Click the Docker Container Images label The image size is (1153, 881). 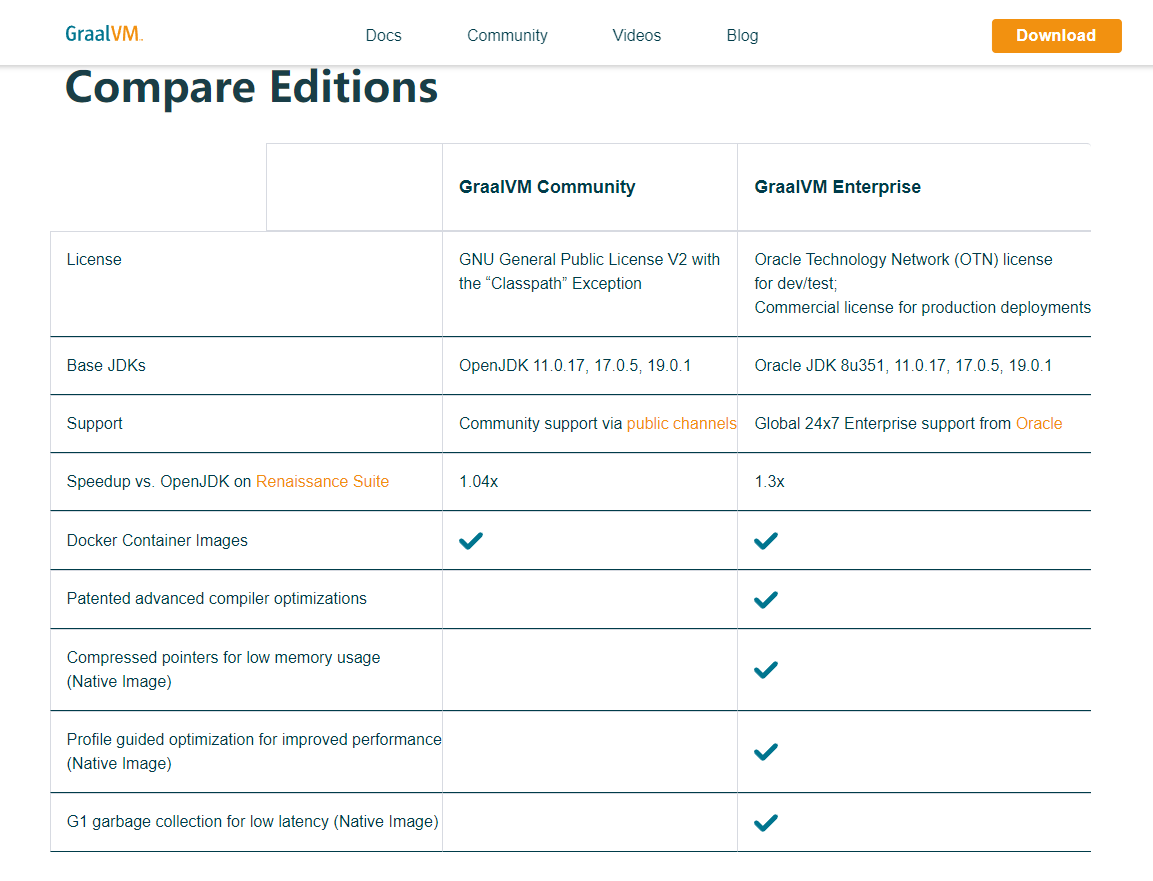[157, 541]
